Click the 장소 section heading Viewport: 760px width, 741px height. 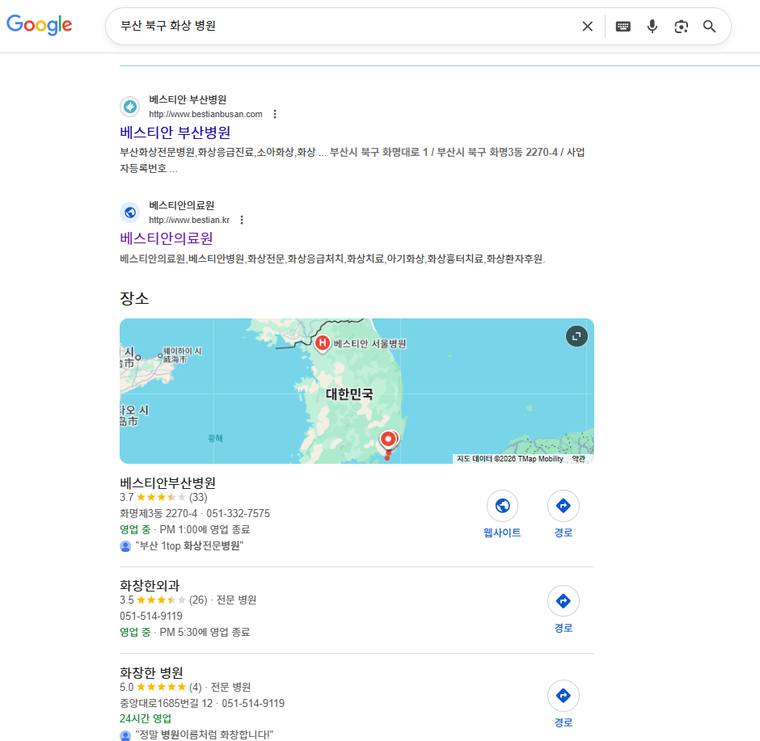click(x=134, y=298)
